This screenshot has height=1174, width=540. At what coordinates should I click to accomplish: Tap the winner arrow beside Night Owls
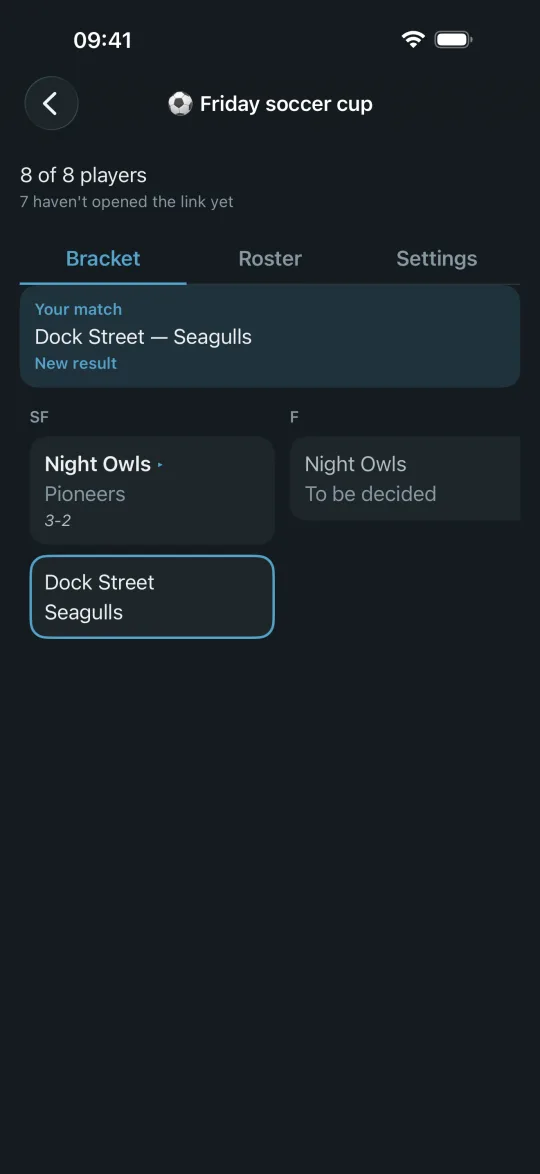(x=160, y=465)
